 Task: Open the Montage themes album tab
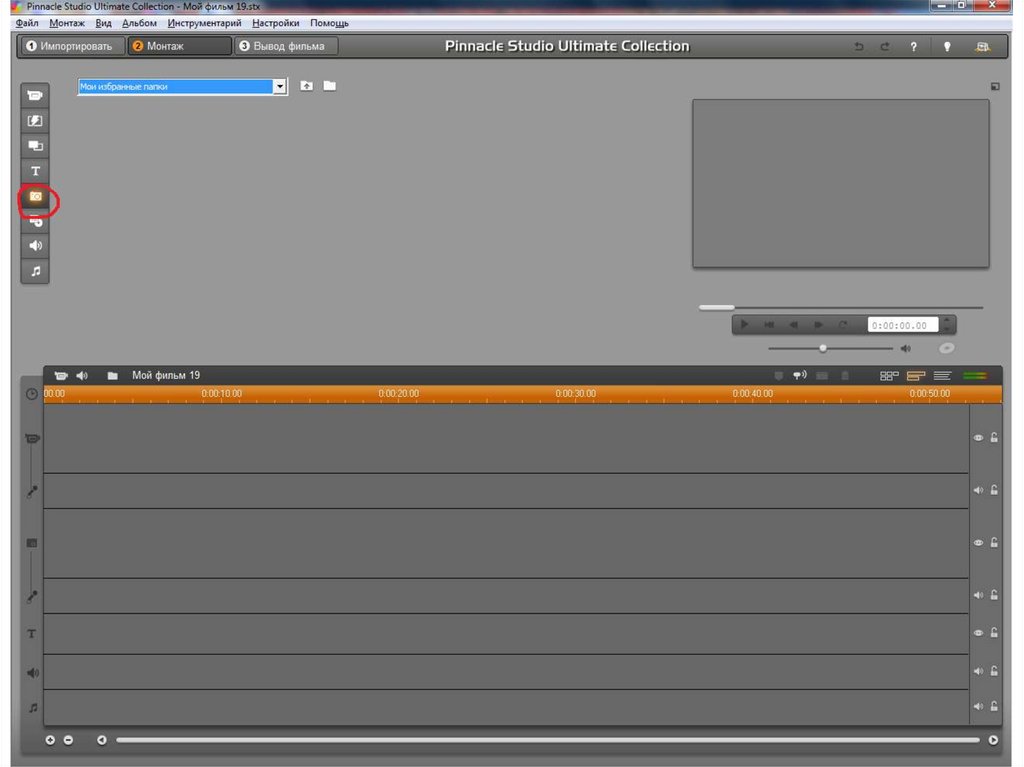[x=35, y=146]
